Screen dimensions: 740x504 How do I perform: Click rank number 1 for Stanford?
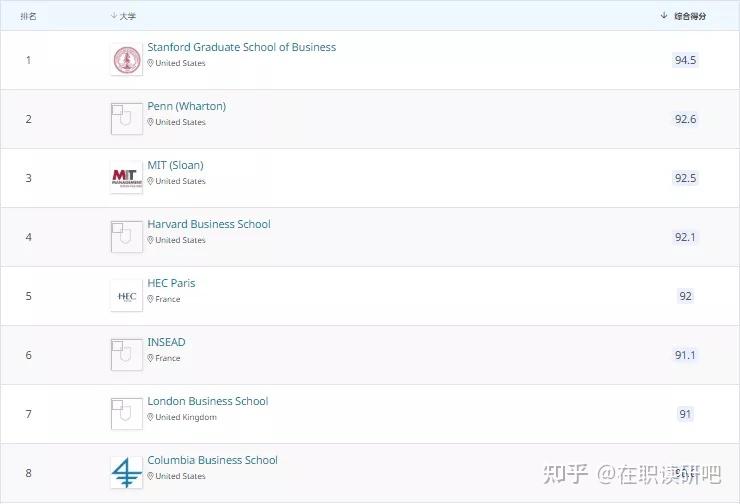coord(28,60)
